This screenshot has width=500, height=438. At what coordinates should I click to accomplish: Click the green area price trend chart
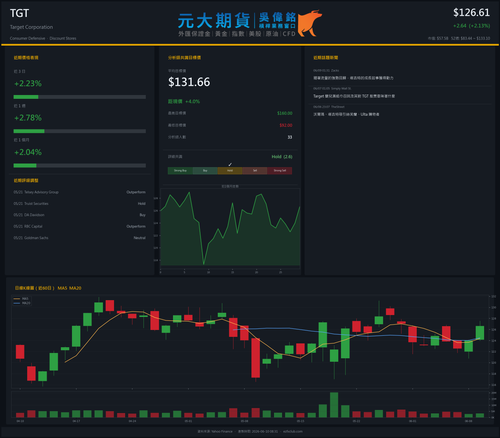230,228
